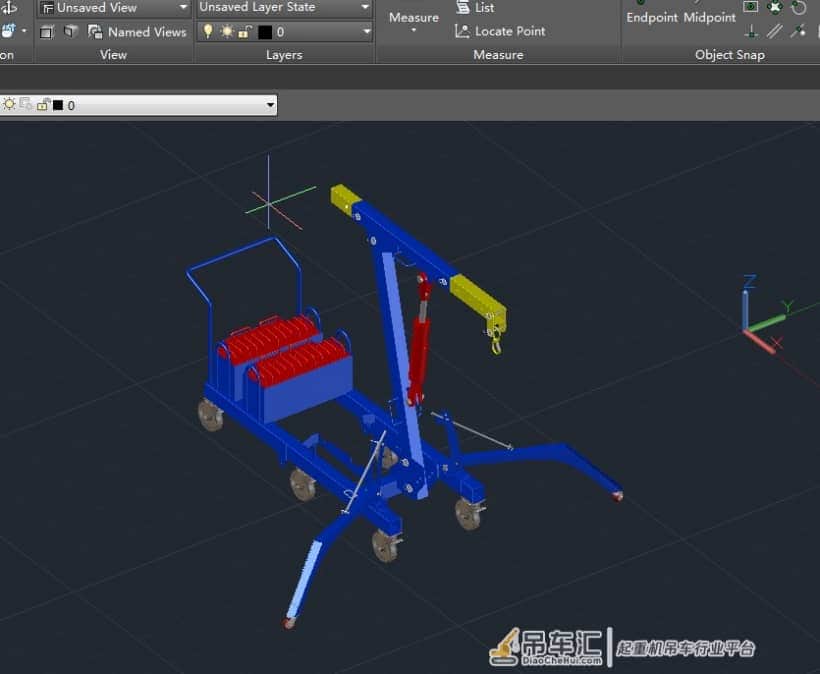820x674 pixels.
Task: Open Named Views manager
Action: (137, 32)
